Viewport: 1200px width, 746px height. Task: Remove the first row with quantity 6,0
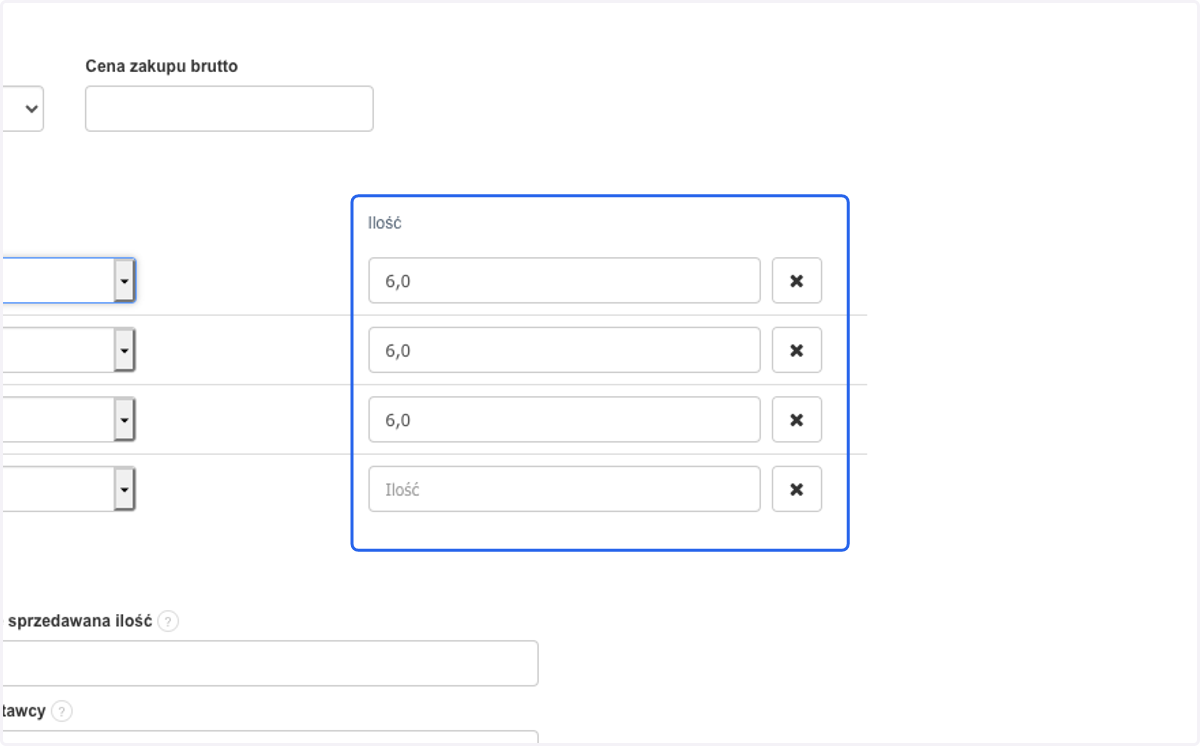[x=797, y=281]
